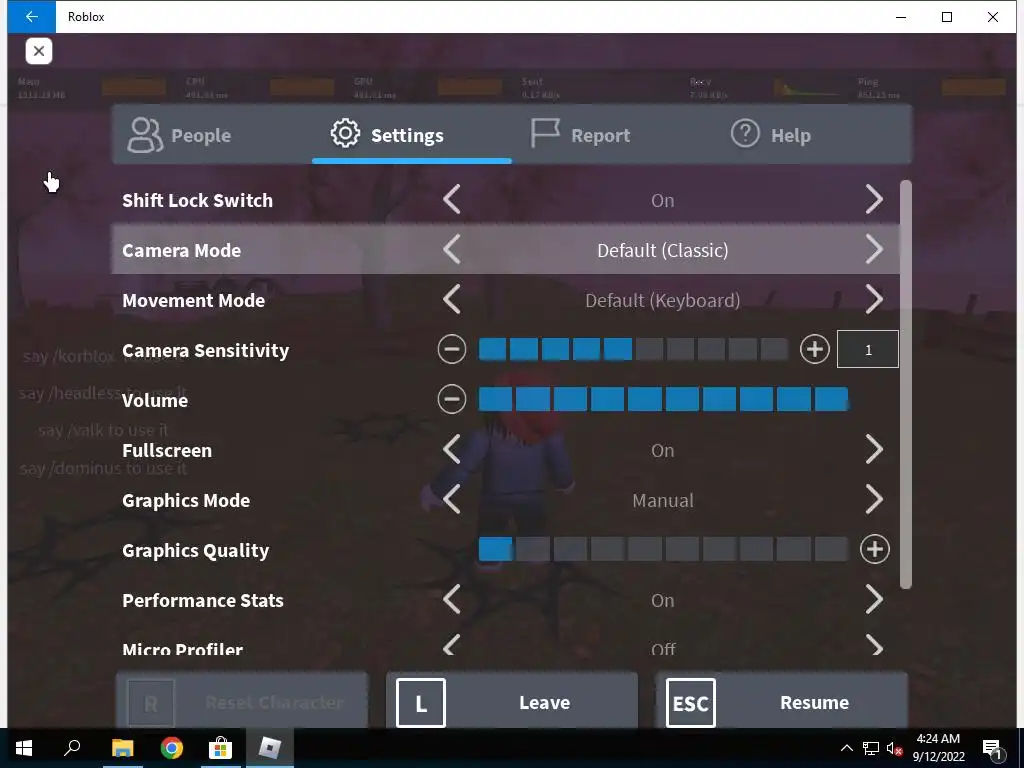Toggle Fullscreen using the right arrow
The height and width of the screenshot is (768, 1024).
pos(874,449)
